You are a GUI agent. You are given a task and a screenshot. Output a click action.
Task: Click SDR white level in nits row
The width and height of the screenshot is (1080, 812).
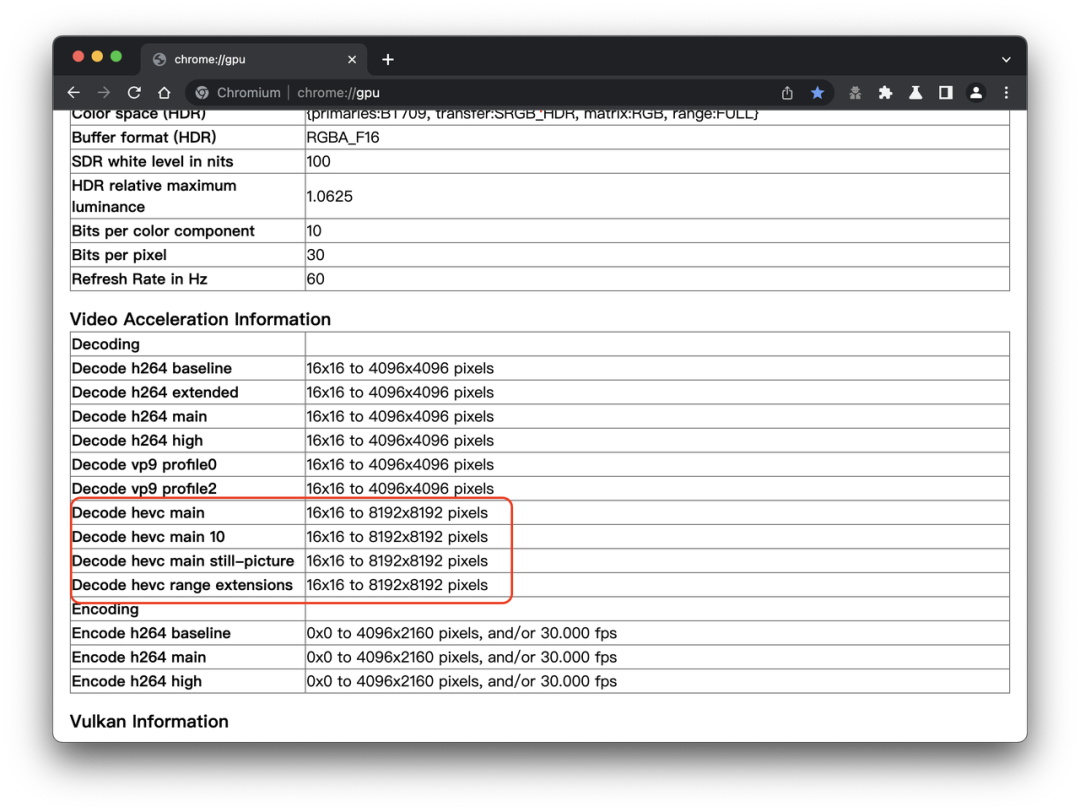(540, 161)
